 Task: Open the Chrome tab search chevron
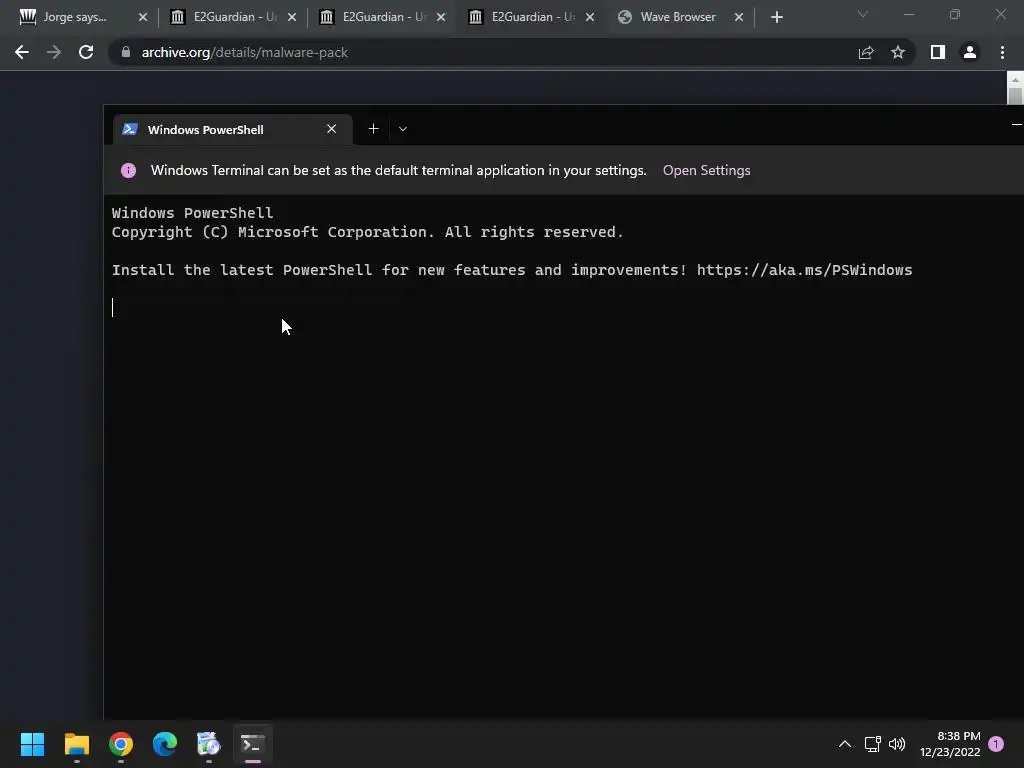coord(863,14)
